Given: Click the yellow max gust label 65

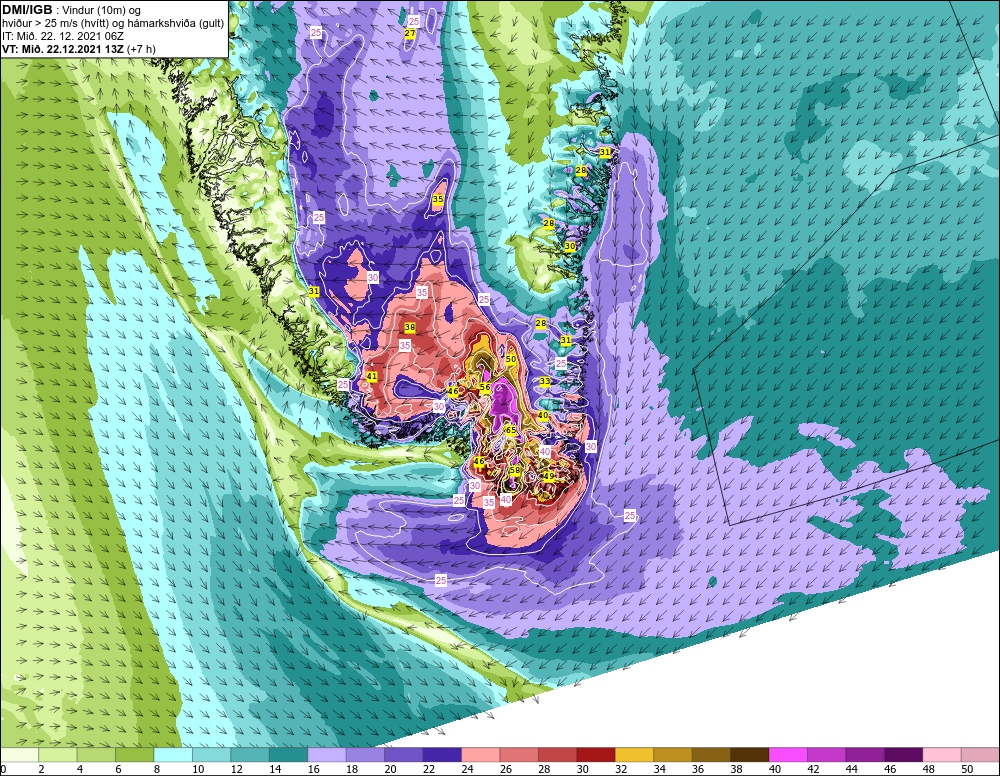Looking at the screenshot, I should coord(511,430).
